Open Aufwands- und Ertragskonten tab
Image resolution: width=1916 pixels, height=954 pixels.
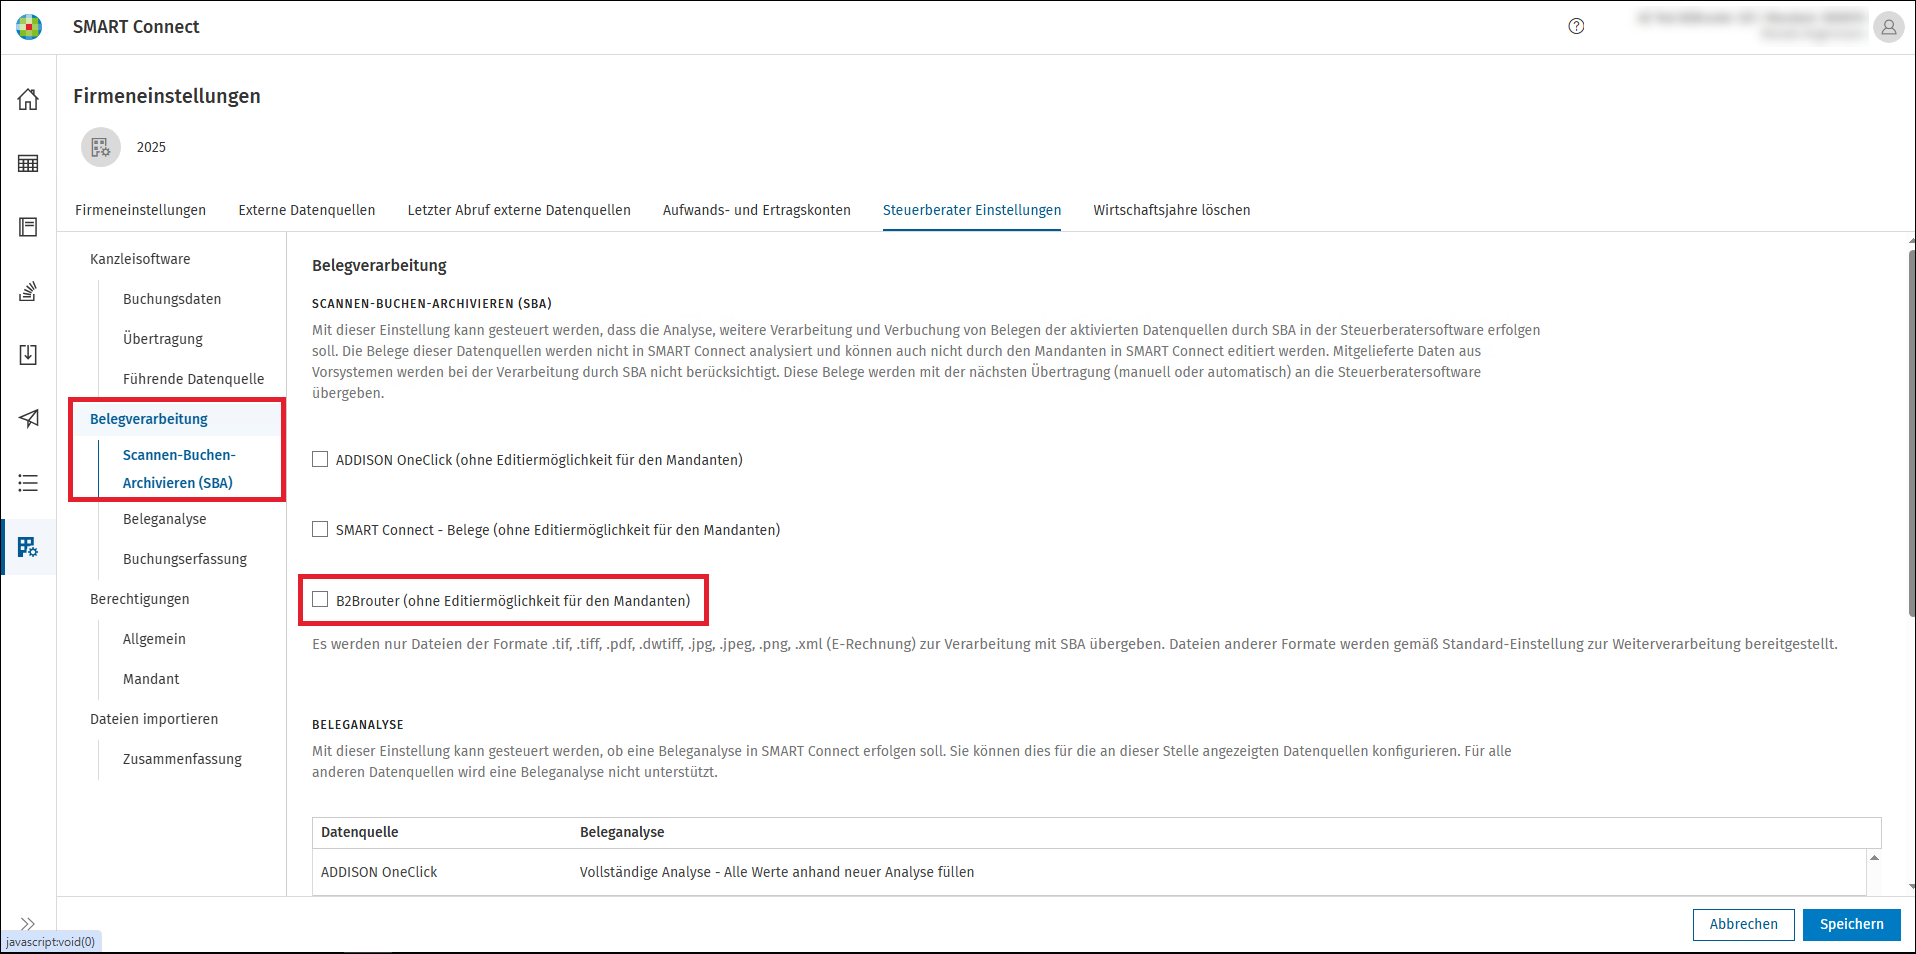[x=756, y=210]
